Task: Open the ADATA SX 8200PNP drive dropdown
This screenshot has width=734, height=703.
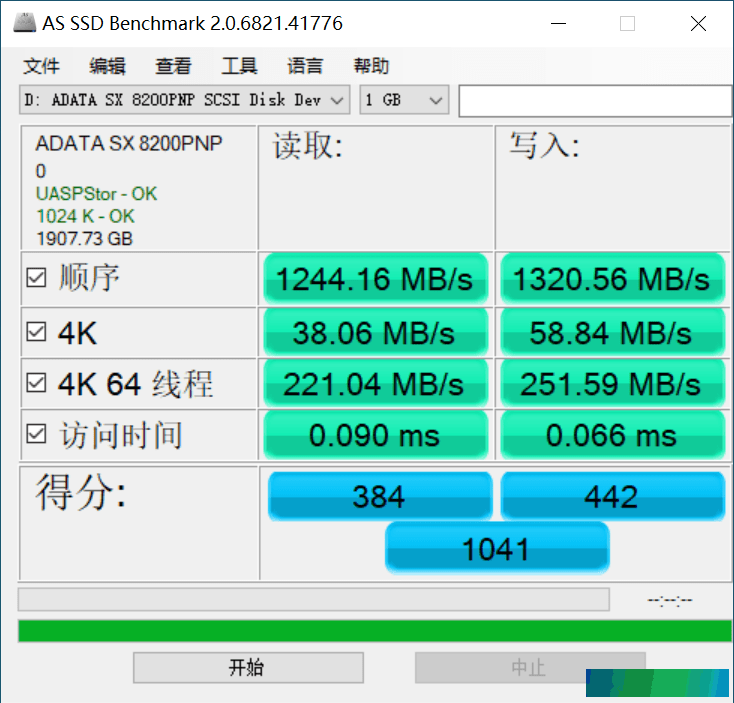Action: tap(184, 100)
